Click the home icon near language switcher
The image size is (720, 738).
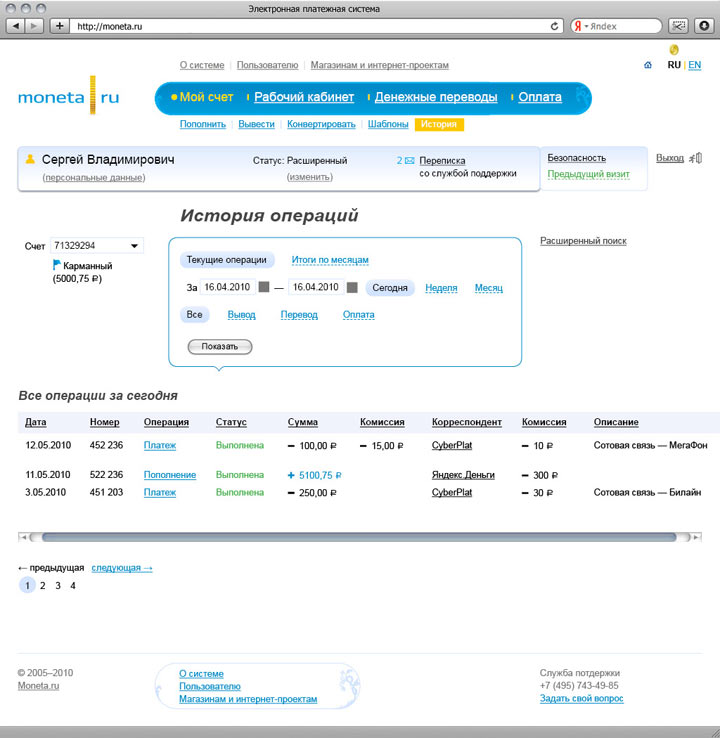click(x=648, y=65)
